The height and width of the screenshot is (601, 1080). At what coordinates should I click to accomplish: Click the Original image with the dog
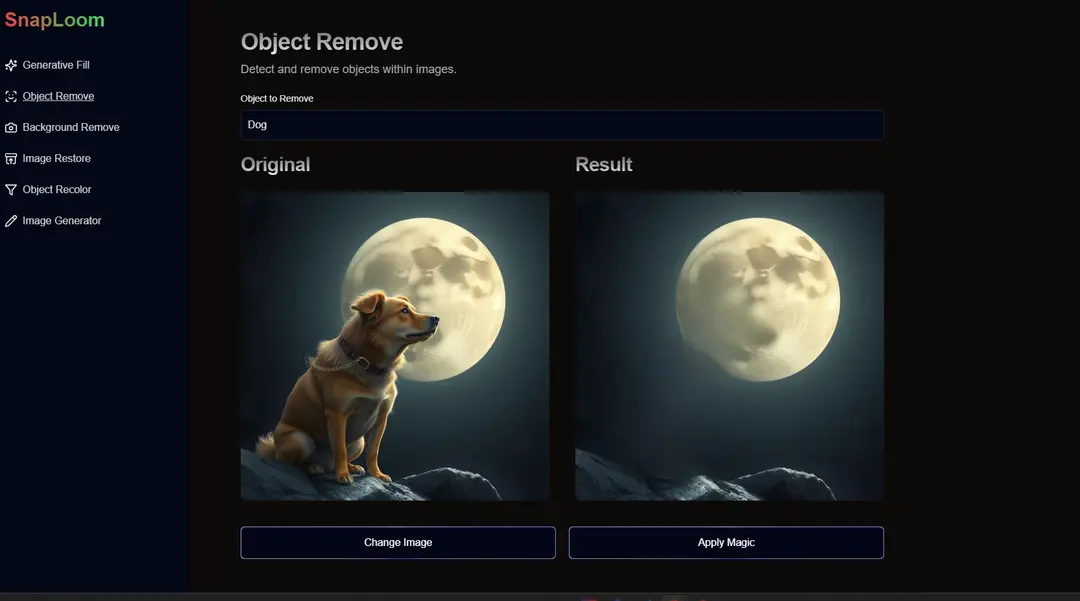[x=395, y=346]
